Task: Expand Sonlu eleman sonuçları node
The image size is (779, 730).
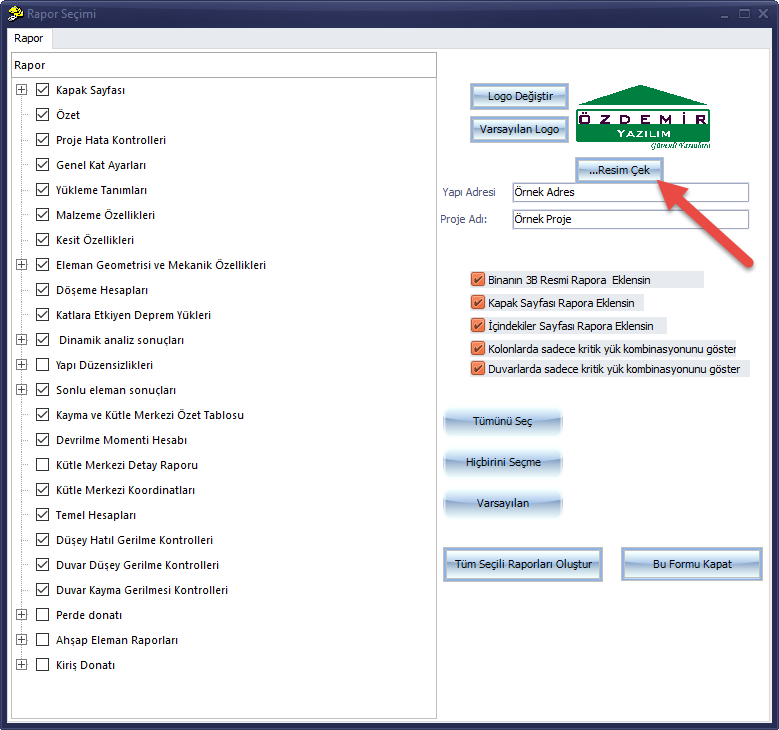Action: click(21, 390)
